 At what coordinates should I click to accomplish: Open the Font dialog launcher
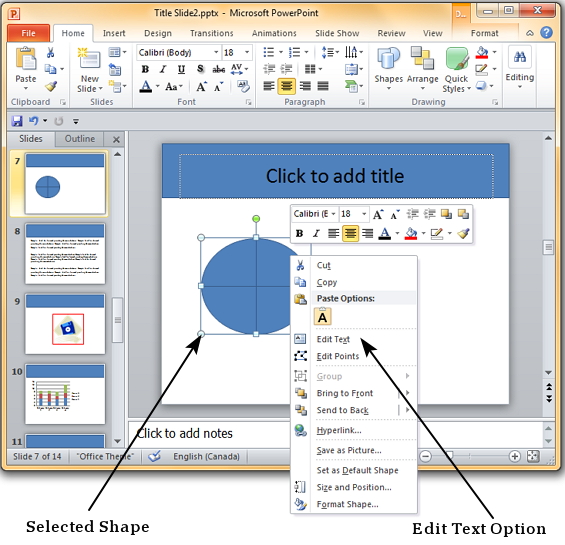pyautogui.click(x=248, y=102)
